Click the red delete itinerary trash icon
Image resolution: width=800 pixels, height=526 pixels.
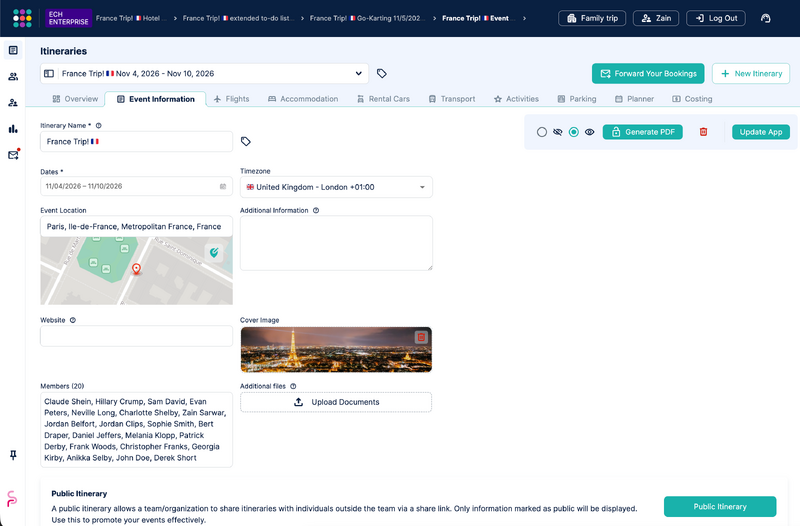[x=703, y=132]
